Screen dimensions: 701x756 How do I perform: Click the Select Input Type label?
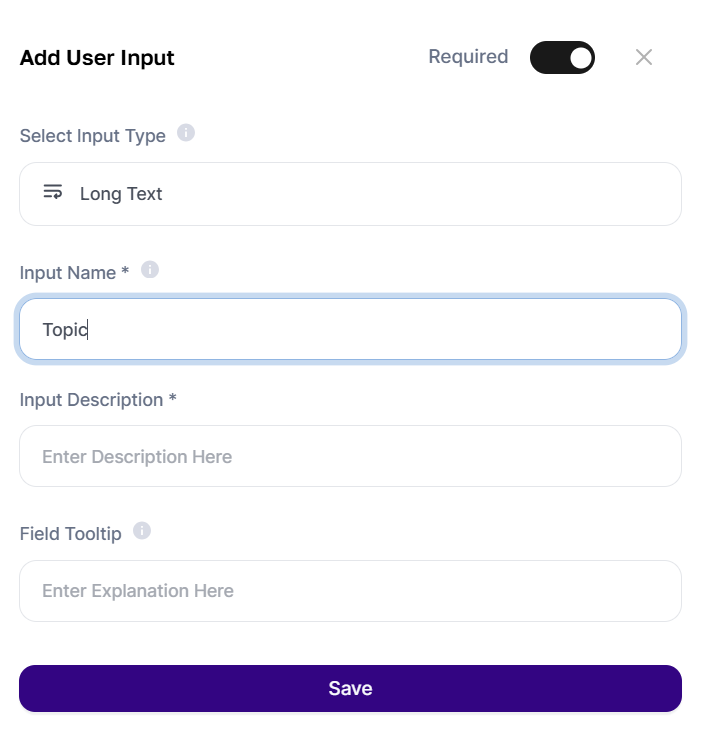pyautogui.click(x=93, y=136)
